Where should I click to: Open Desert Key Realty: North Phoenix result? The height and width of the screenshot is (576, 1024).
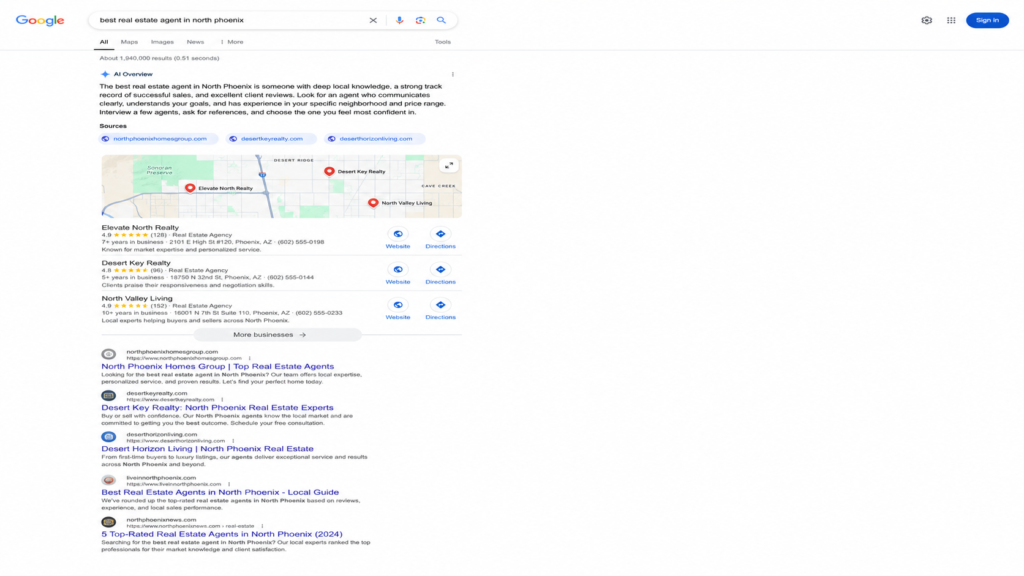point(217,408)
